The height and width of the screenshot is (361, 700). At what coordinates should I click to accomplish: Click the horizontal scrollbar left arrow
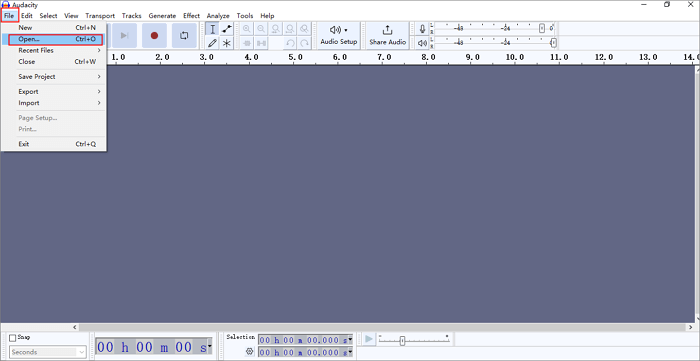(x=75, y=327)
